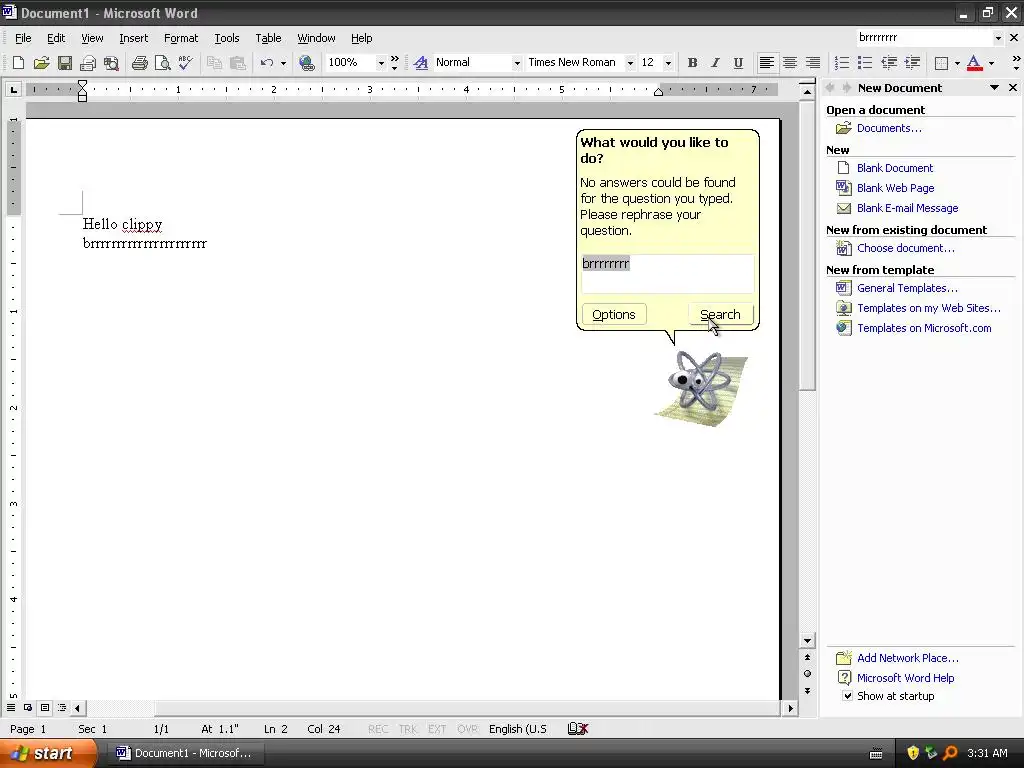This screenshot has height=768, width=1024.
Task: Open Styles and Formatting pane icon
Action: [x=421, y=63]
